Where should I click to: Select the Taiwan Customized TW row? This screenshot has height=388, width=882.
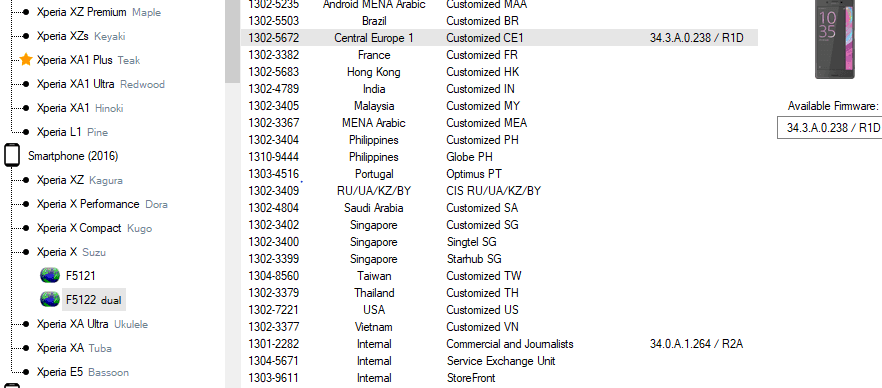click(499, 276)
